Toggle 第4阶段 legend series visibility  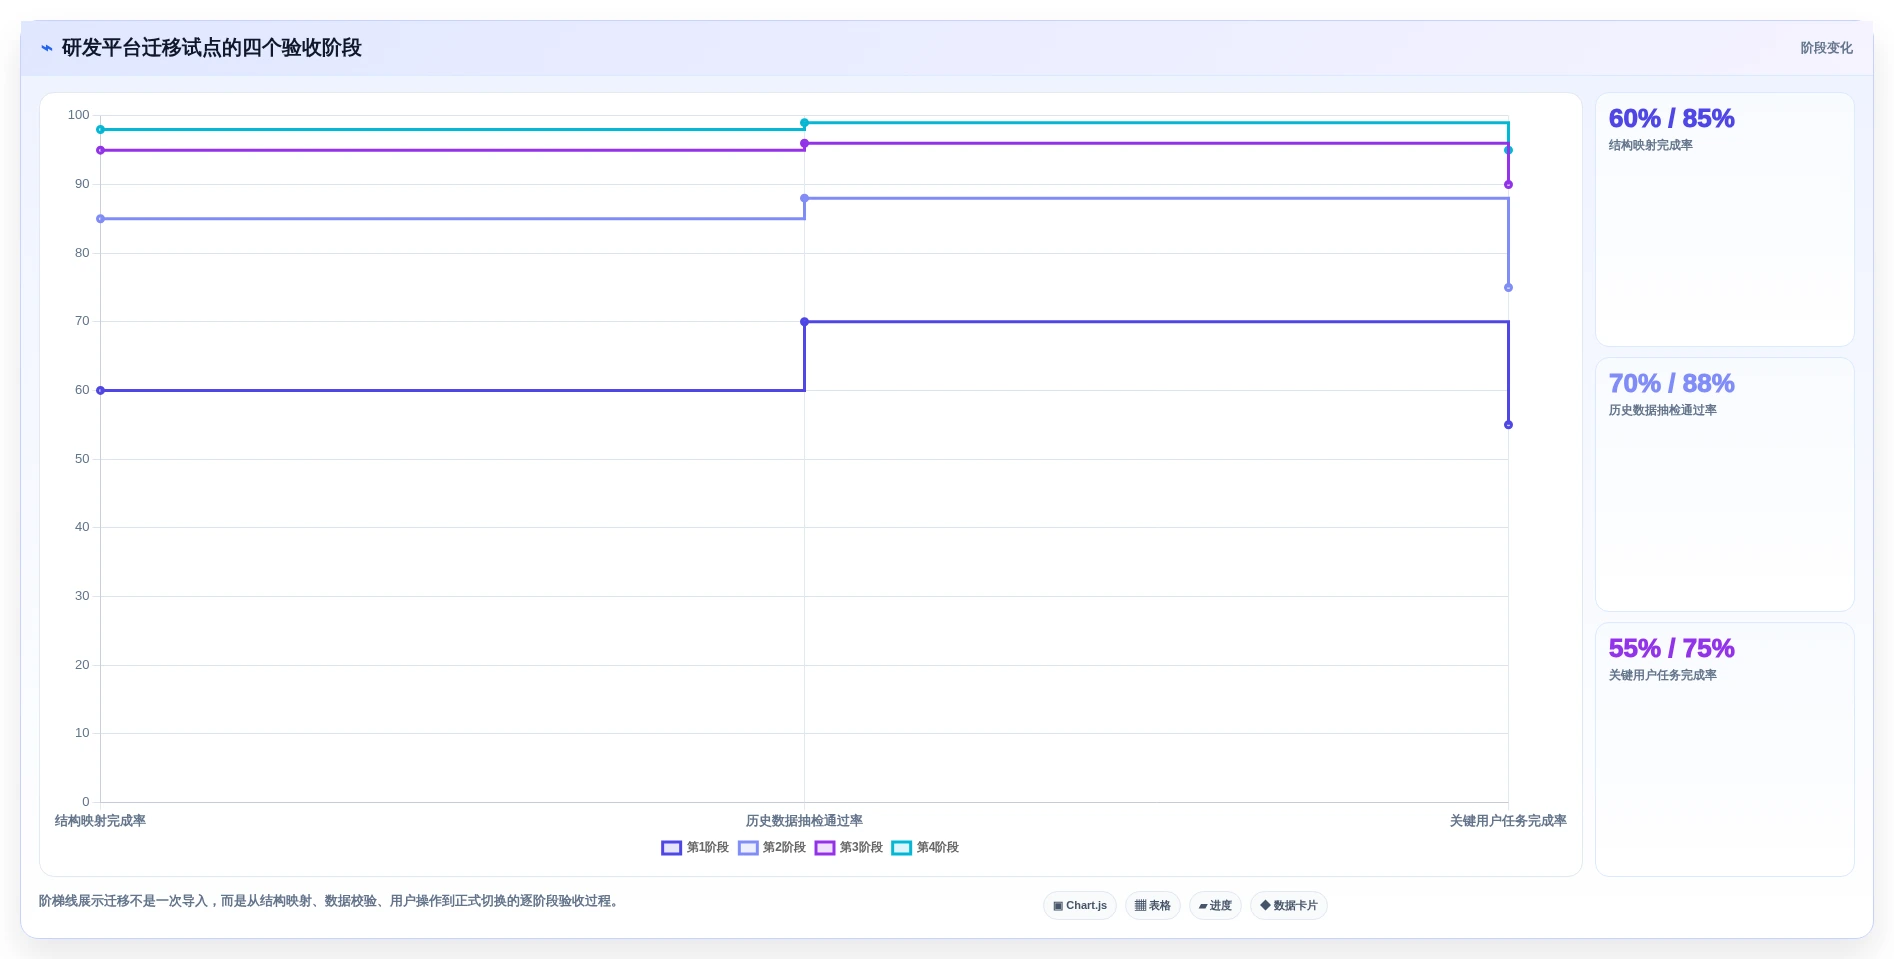[925, 847]
